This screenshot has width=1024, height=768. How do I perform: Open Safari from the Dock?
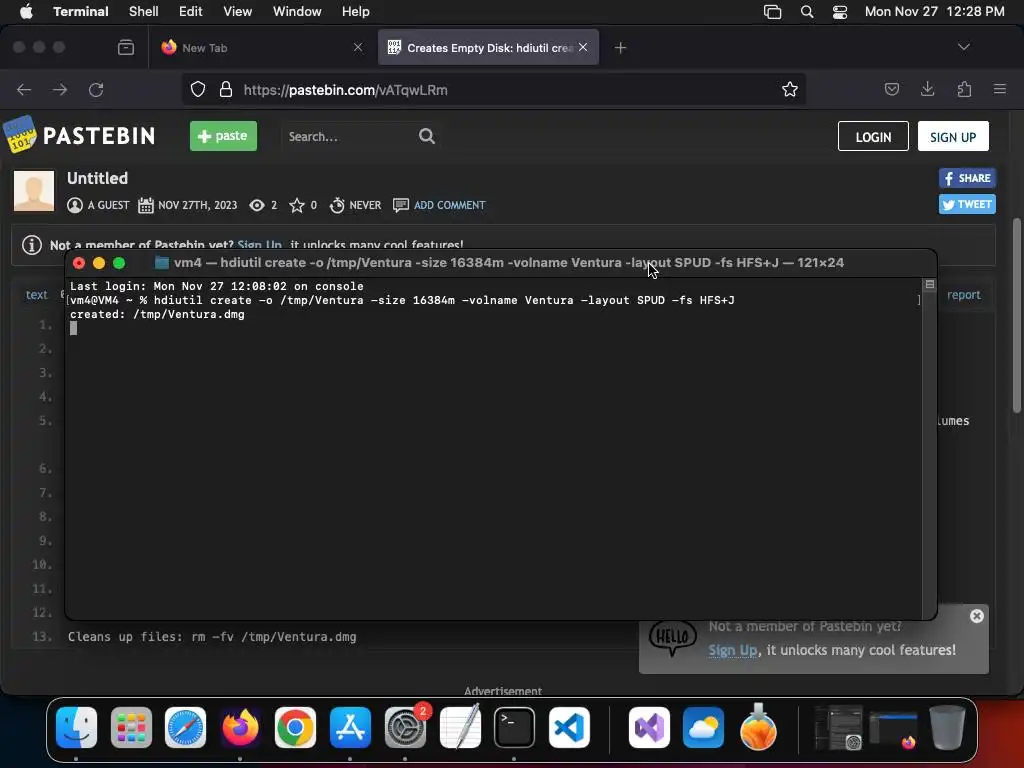click(x=185, y=727)
